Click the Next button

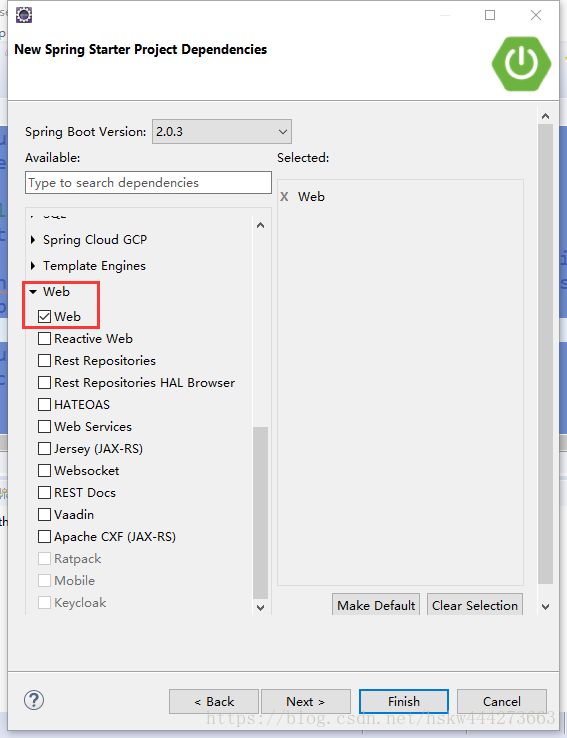(306, 701)
